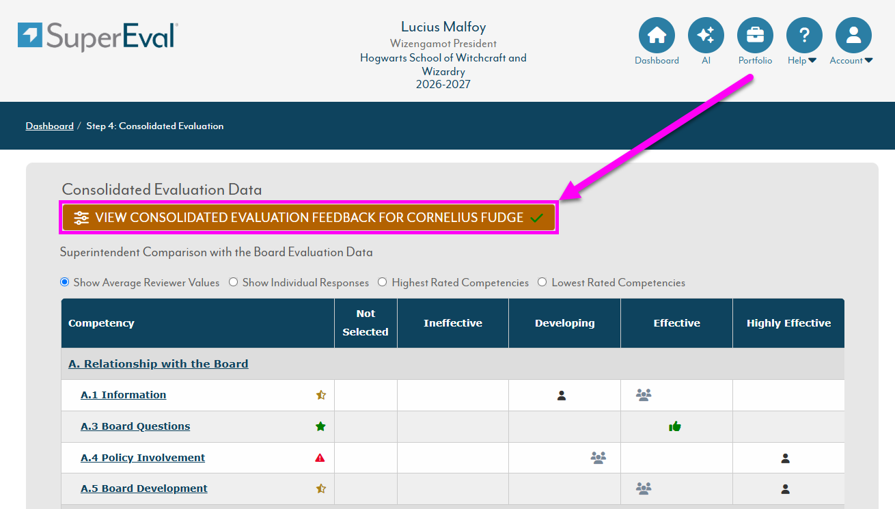This screenshot has width=895, height=509.
Task: Click the Lucius Malfoy name heading
Action: pos(444,27)
